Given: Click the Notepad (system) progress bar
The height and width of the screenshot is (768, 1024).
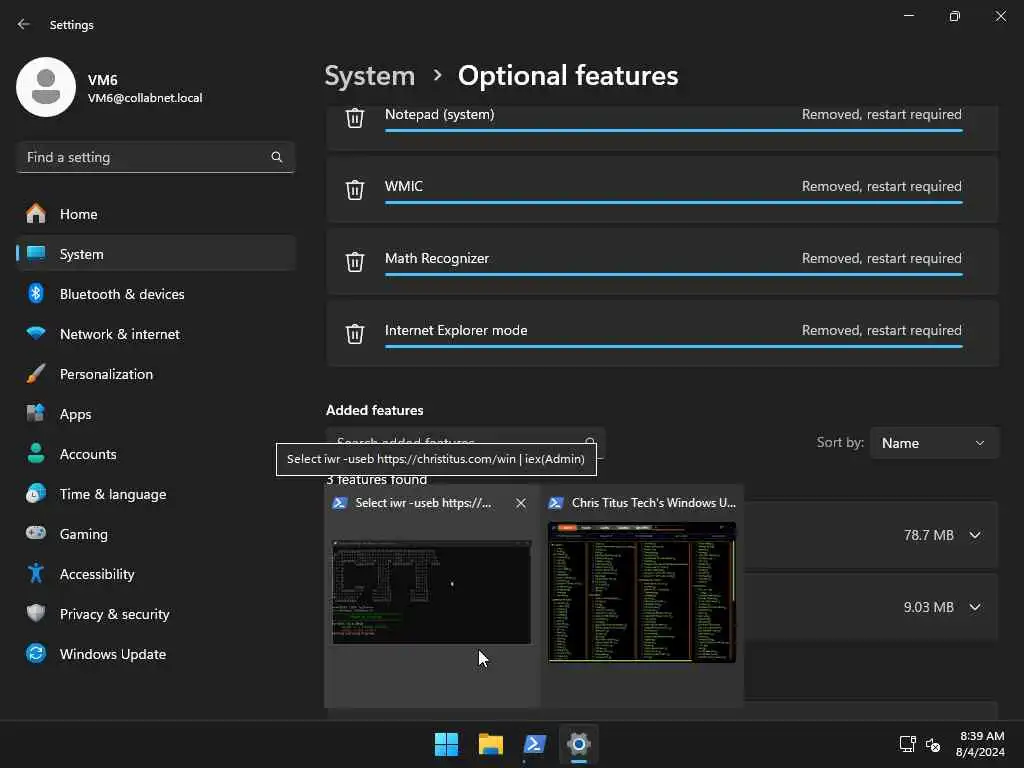Looking at the screenshot, I should click(x=674, y=131).
